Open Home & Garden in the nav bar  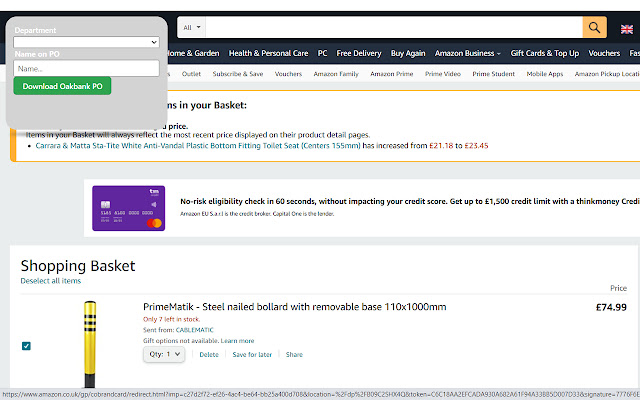(x=193, y=53)
